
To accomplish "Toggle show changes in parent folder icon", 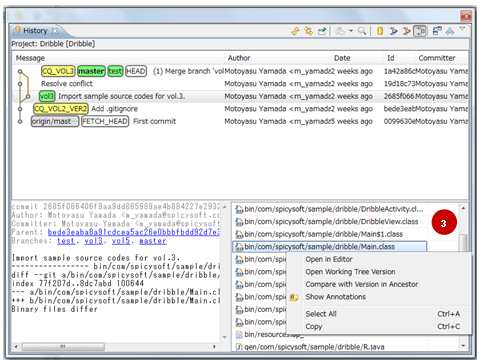I will coord(406,31).
